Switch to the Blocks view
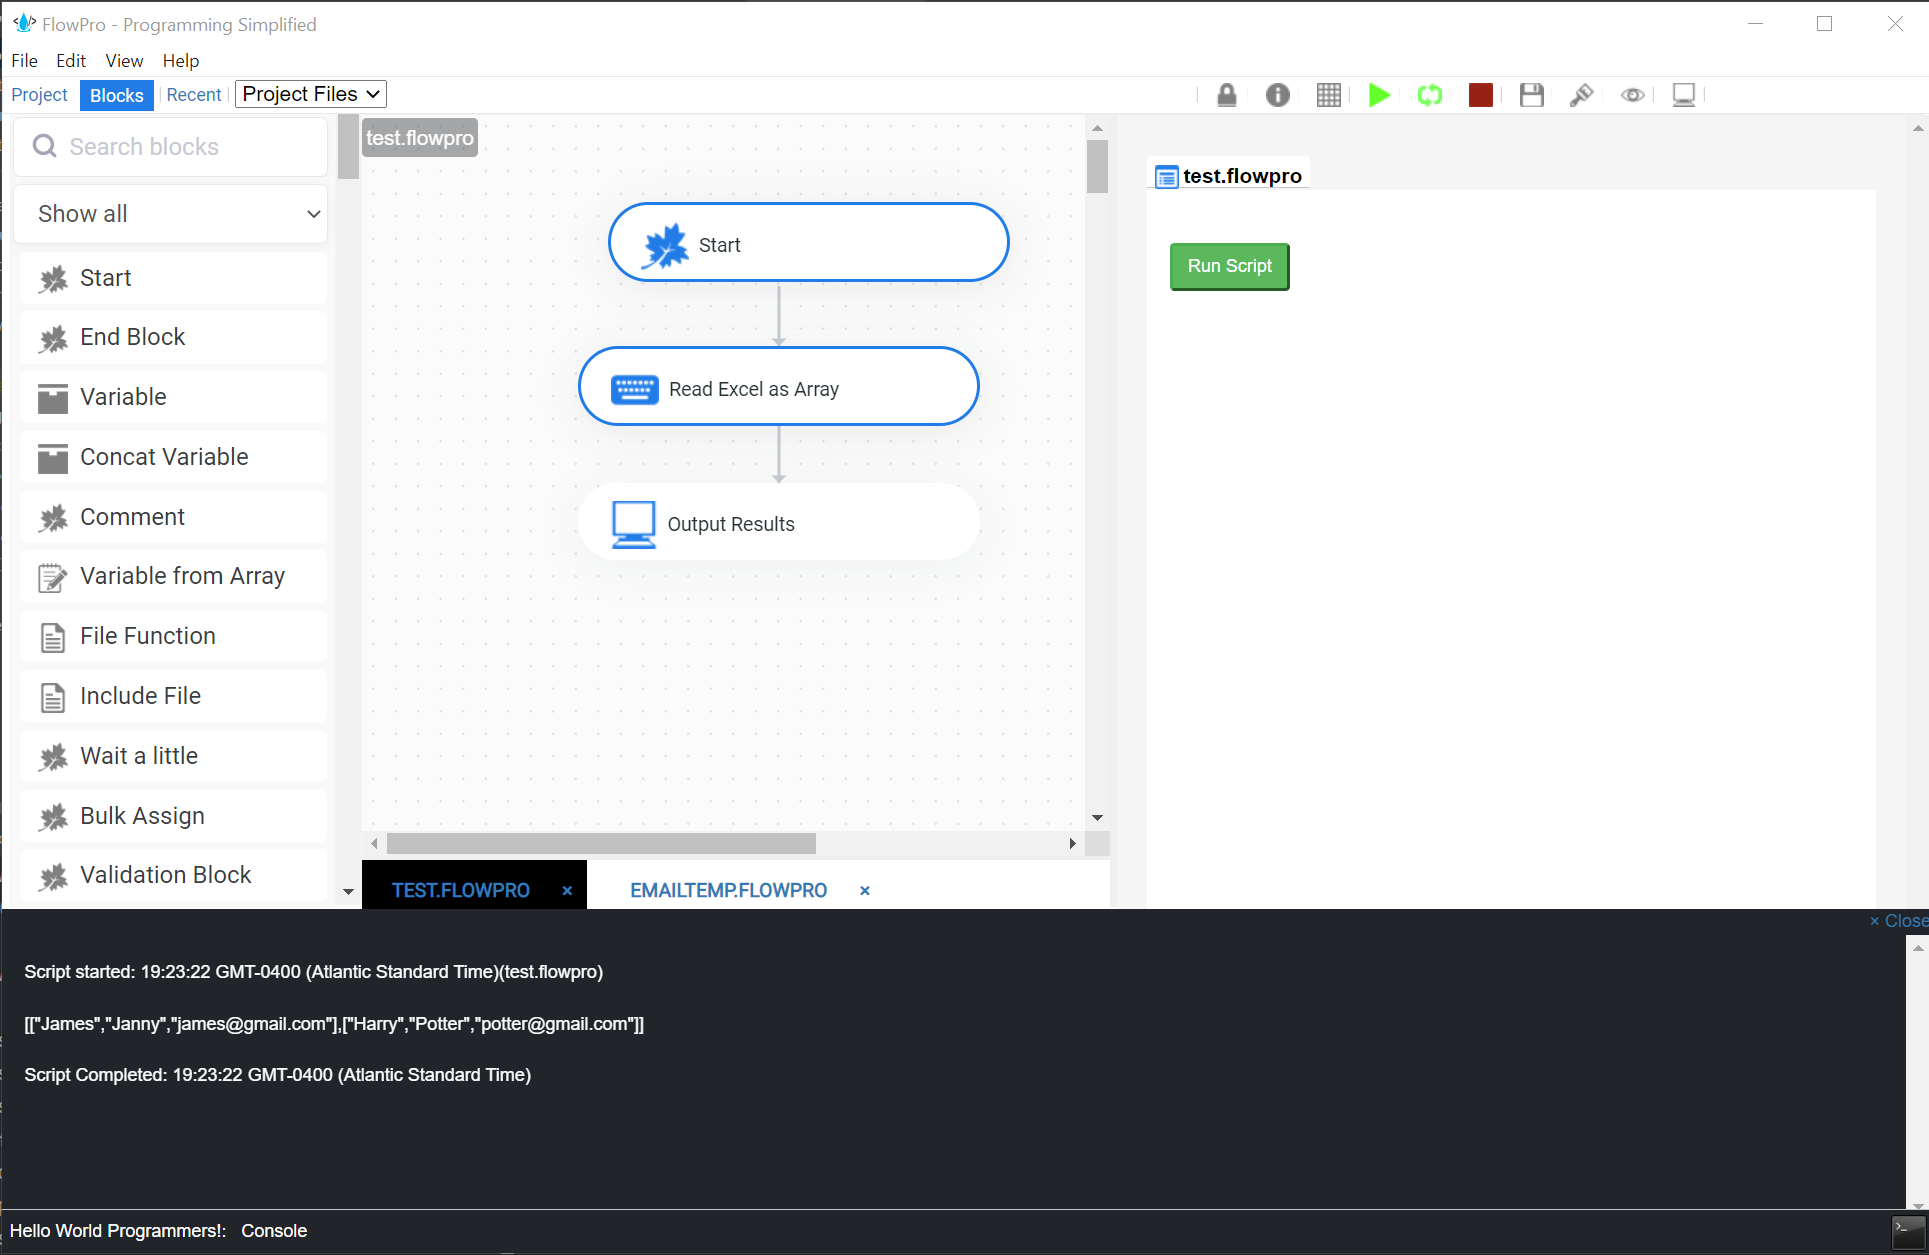The width and height of the screenshot is (1929, 1255). tap(116, 94)
